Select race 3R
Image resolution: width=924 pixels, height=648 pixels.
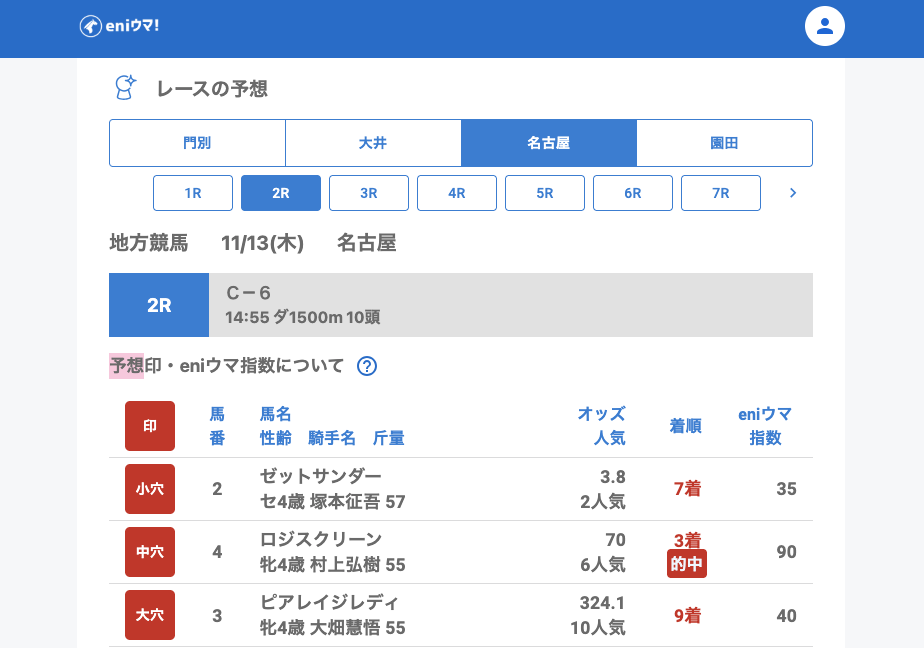tap(369, 193)
